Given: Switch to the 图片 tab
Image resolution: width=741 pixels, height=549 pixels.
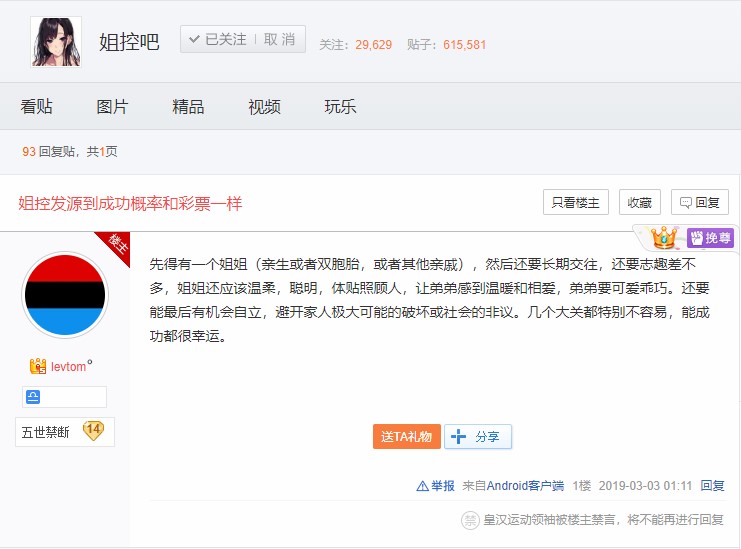Looking at the screenshot, I should (112, 107).
